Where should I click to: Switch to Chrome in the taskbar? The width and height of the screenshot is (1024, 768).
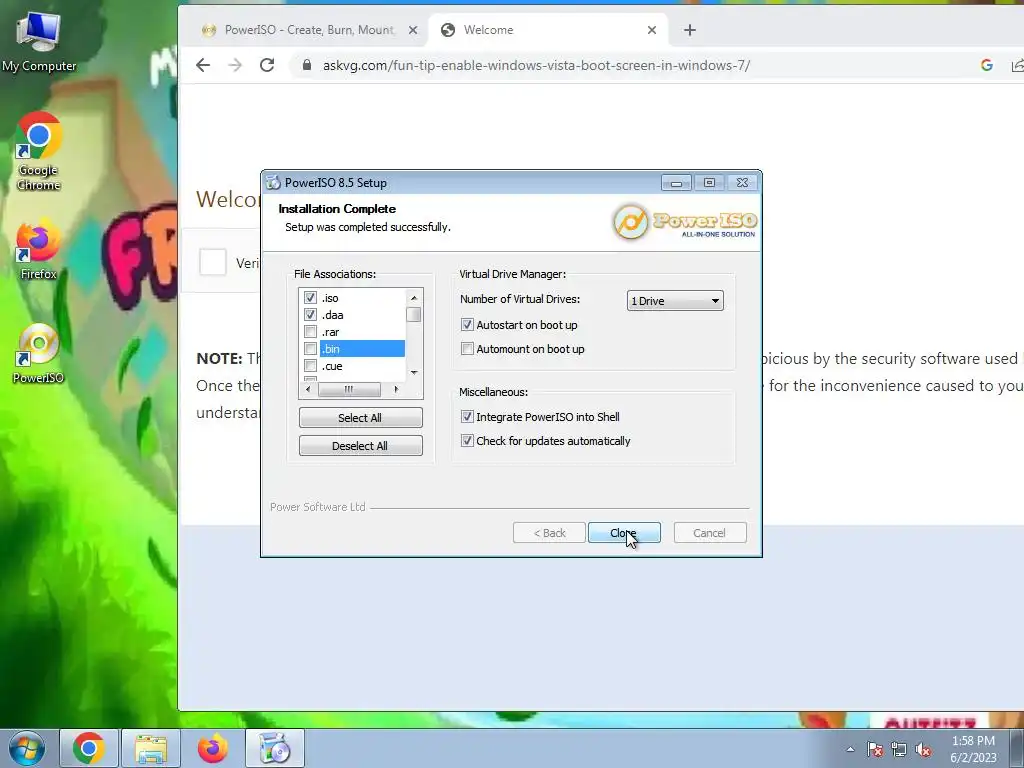click(x=89, y=748)
